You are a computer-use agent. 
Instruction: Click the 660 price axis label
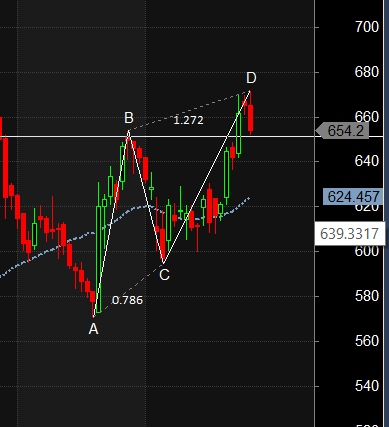coord(367,117)
